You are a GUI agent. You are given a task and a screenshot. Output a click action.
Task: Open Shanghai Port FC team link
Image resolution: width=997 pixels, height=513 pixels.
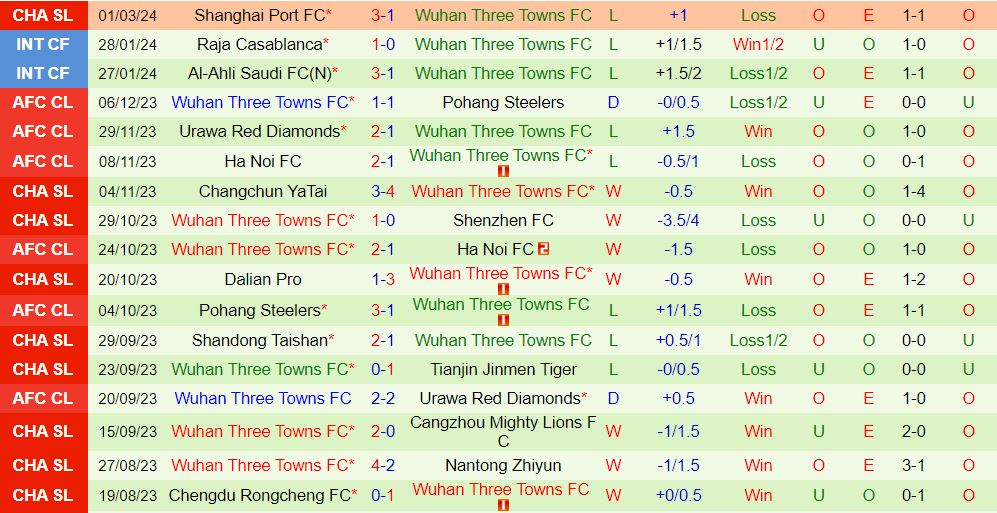point(259,15)
